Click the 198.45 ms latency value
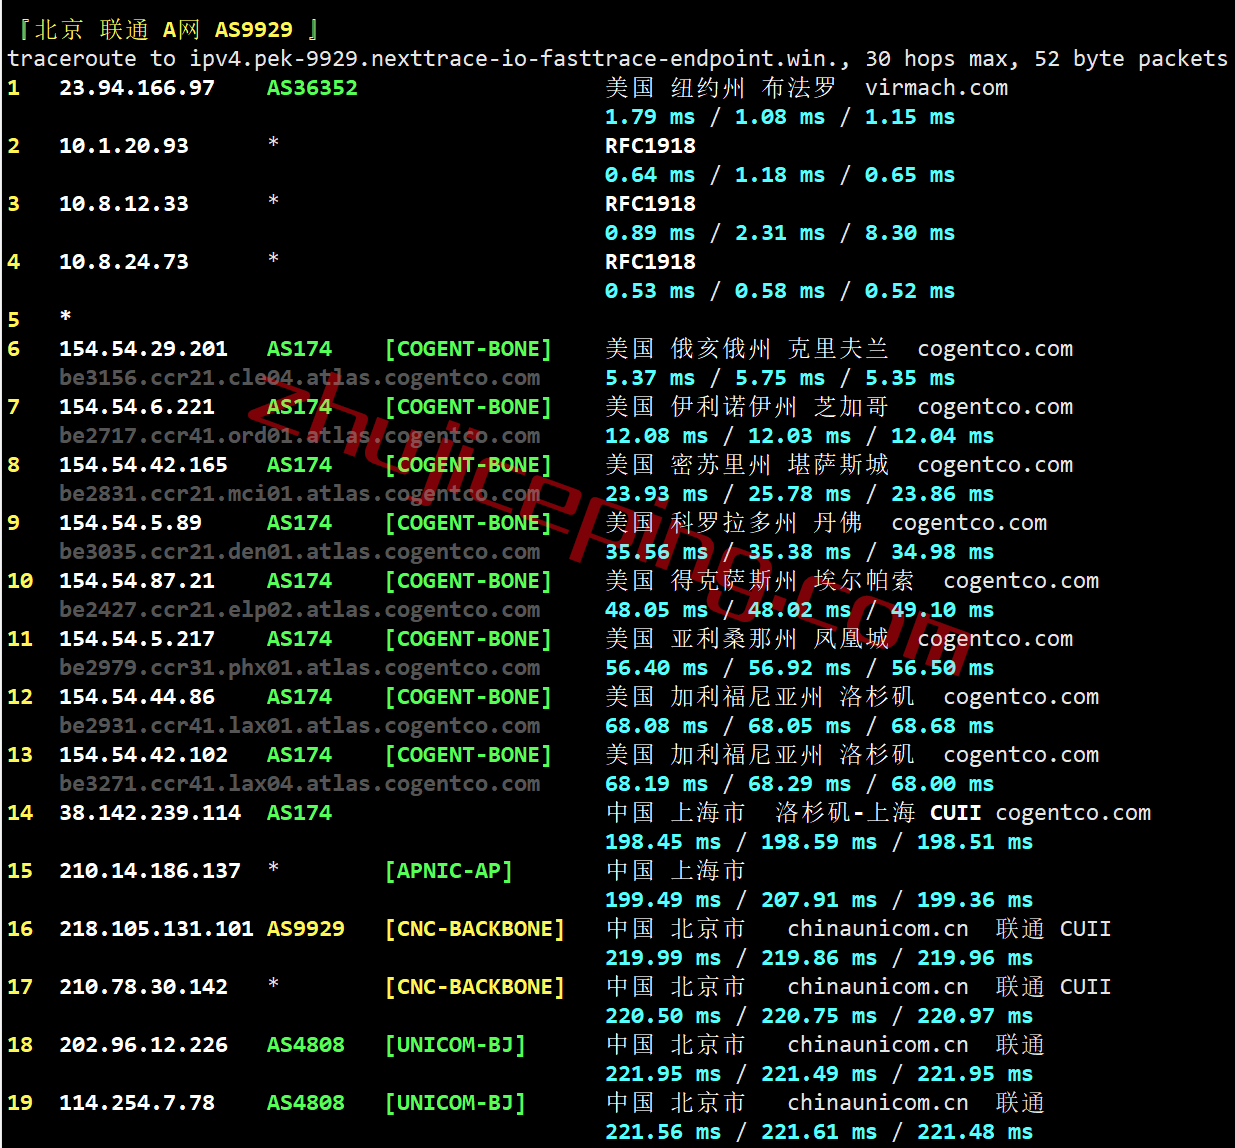Viewport: 1235px width, 1148px height. 662,842
